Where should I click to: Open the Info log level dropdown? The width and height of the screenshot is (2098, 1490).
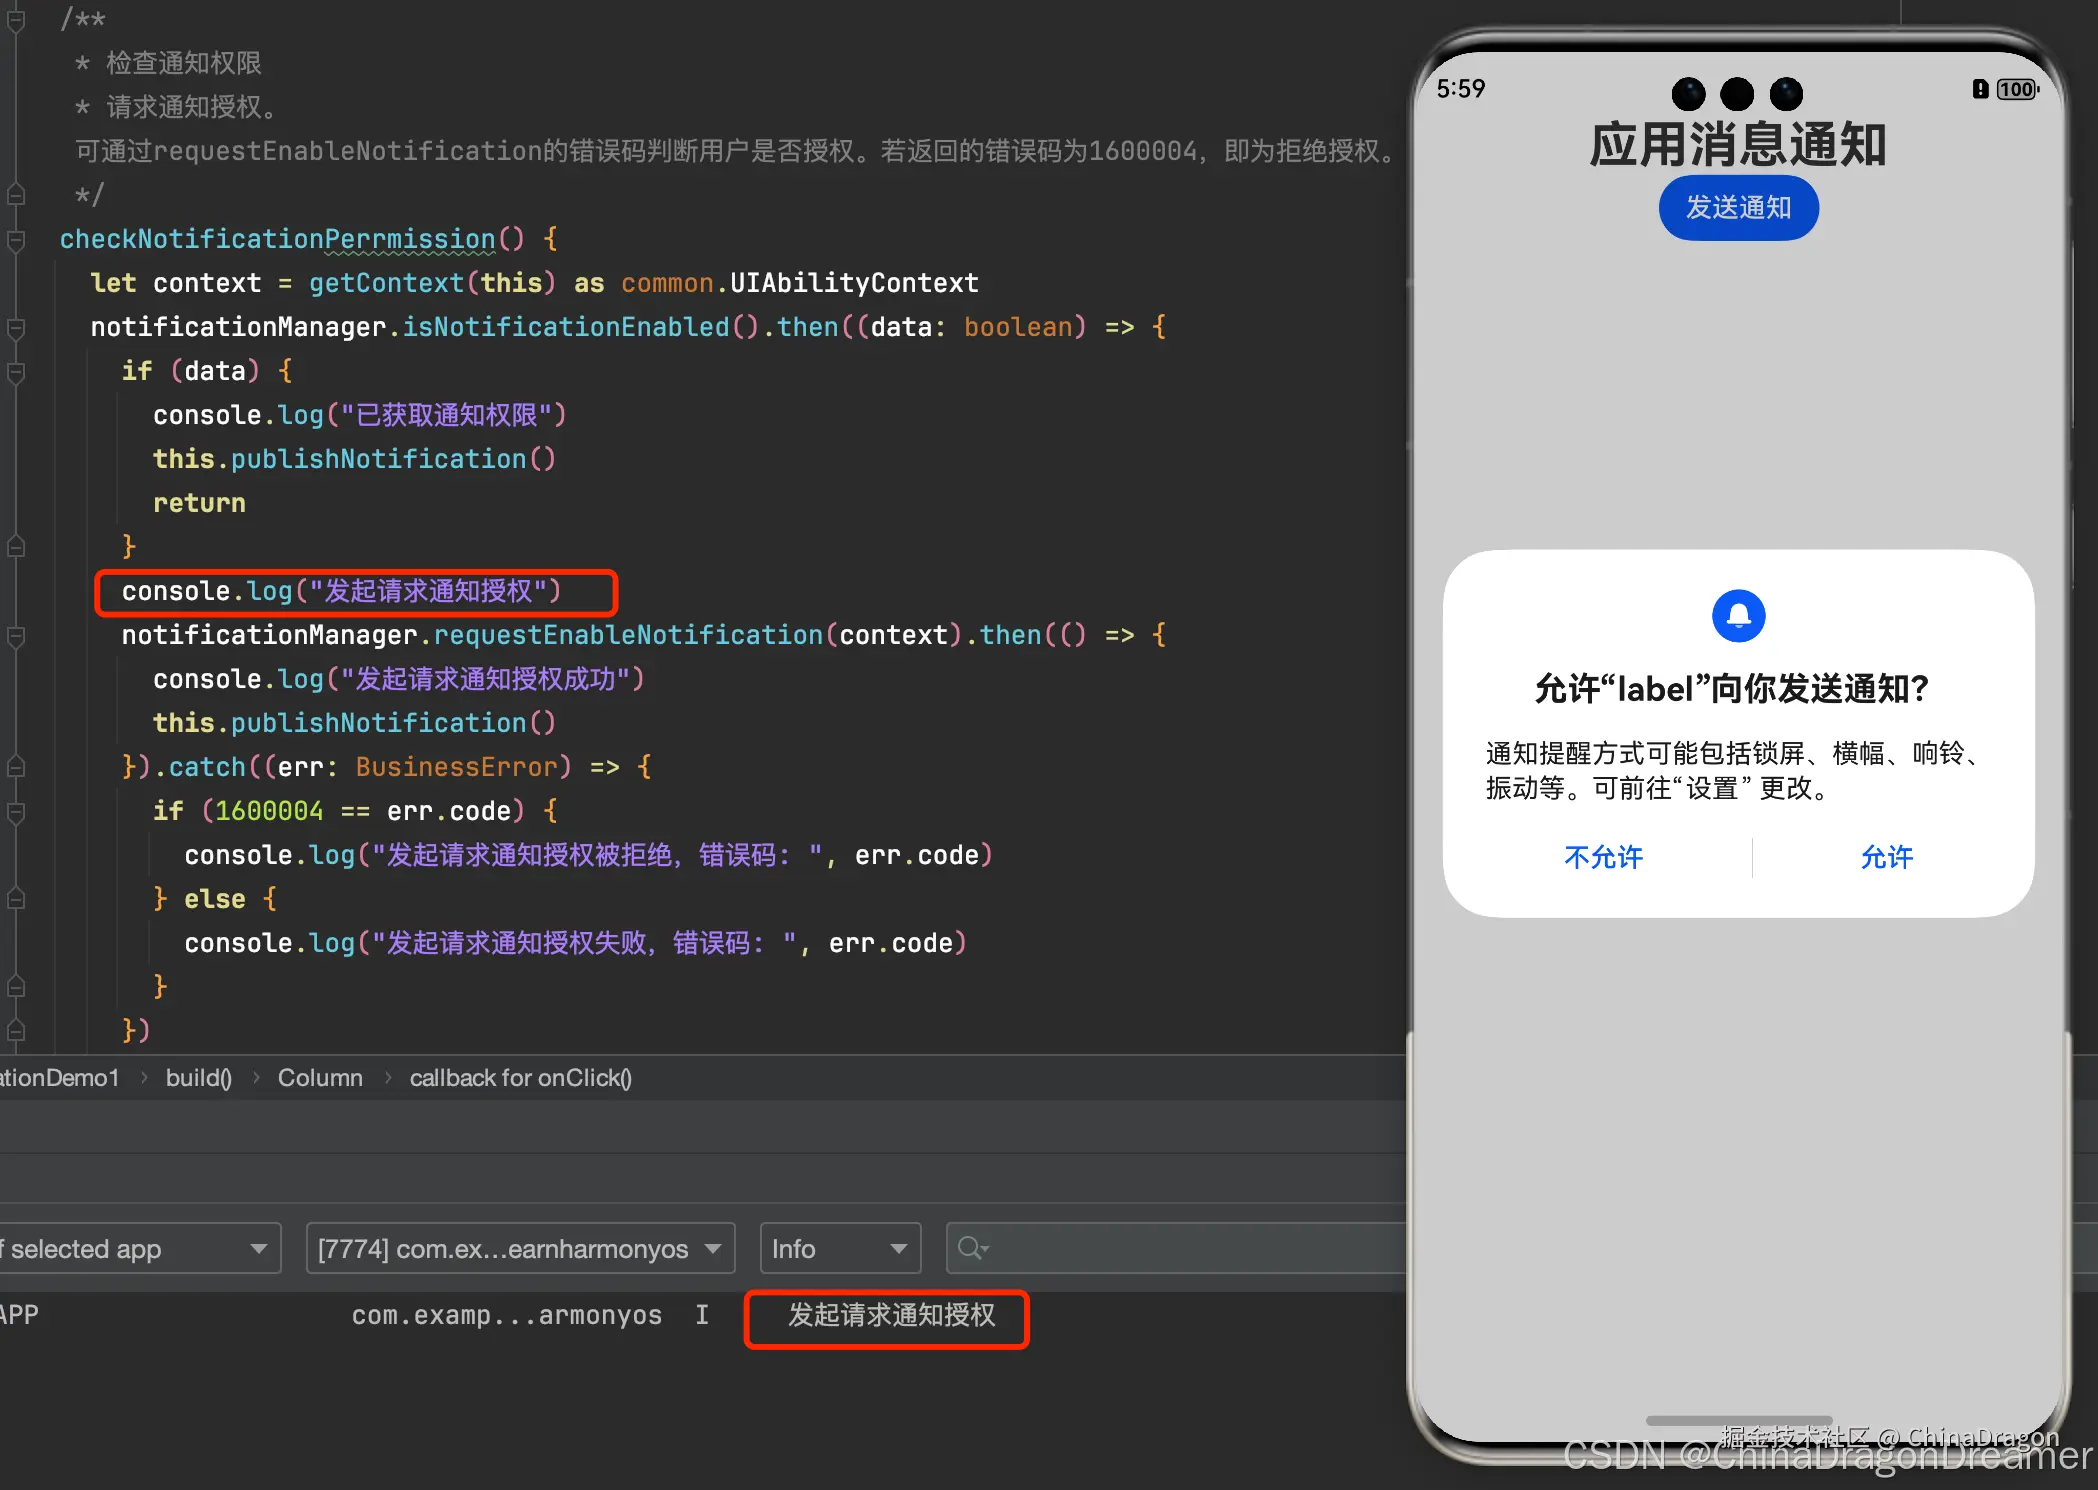point(839,1248)
